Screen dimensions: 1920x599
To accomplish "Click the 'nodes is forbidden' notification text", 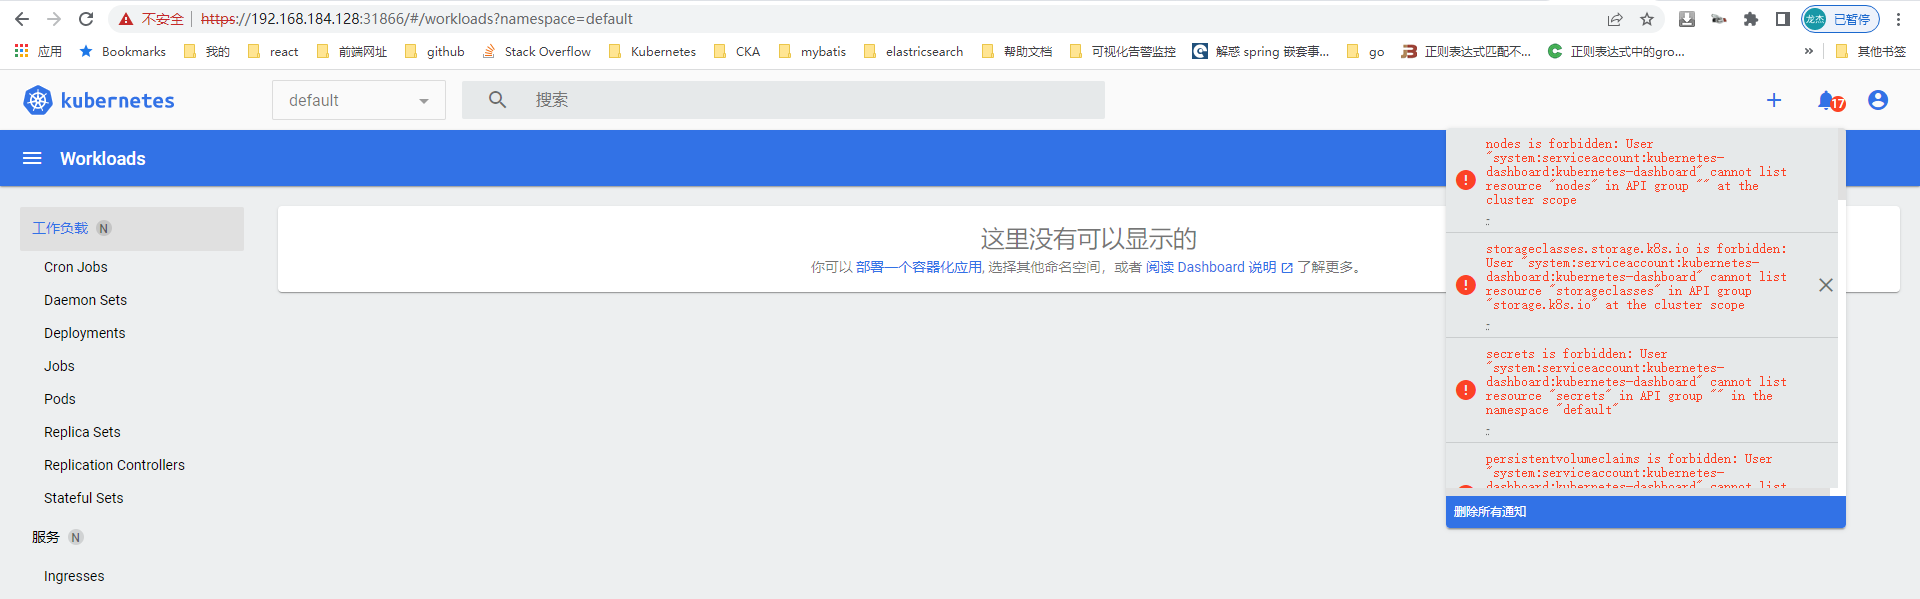I will pos(1636,172).
